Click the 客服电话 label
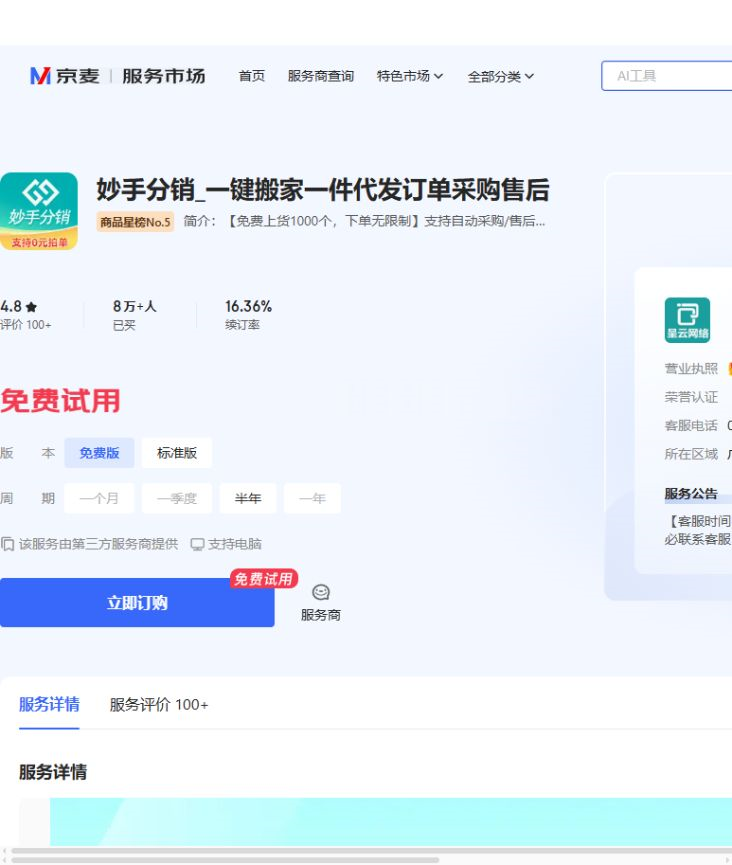 [x=691, y=425]
